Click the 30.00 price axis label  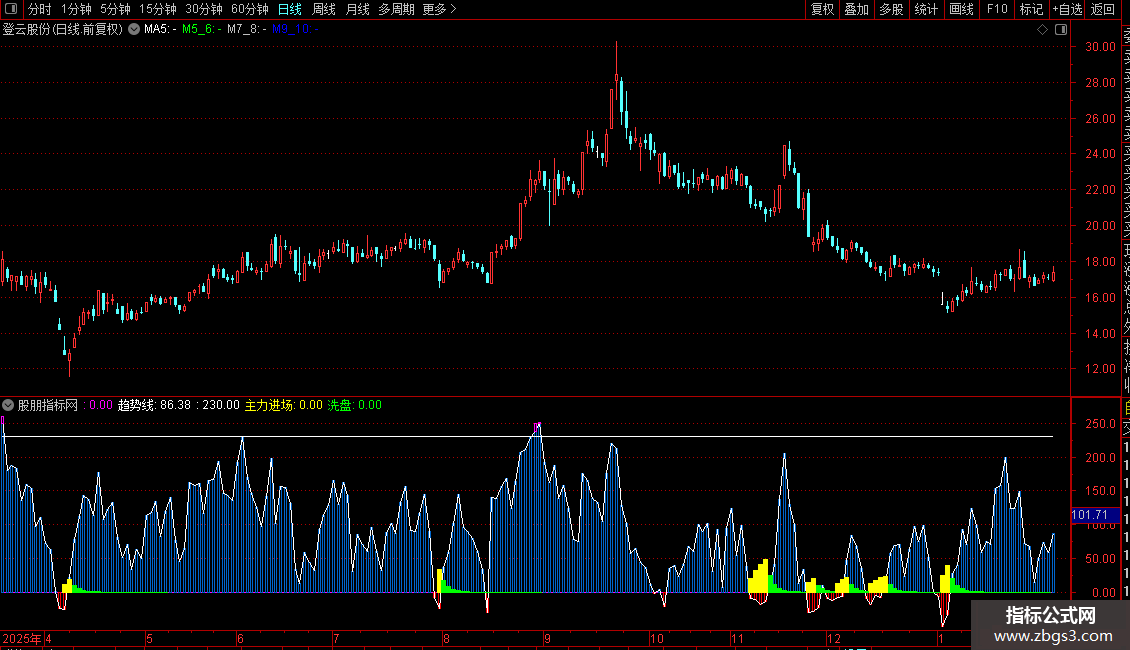point(1100,47)
